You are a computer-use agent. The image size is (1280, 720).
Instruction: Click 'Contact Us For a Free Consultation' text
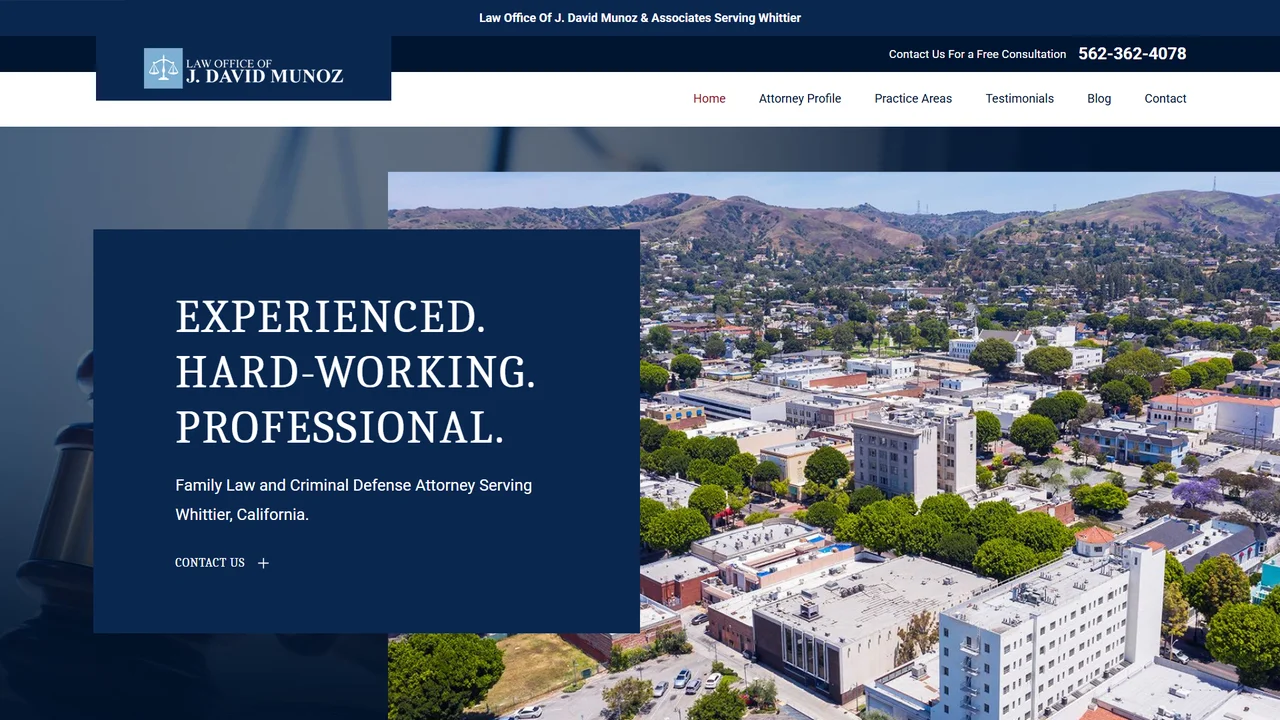click(977, 54)
